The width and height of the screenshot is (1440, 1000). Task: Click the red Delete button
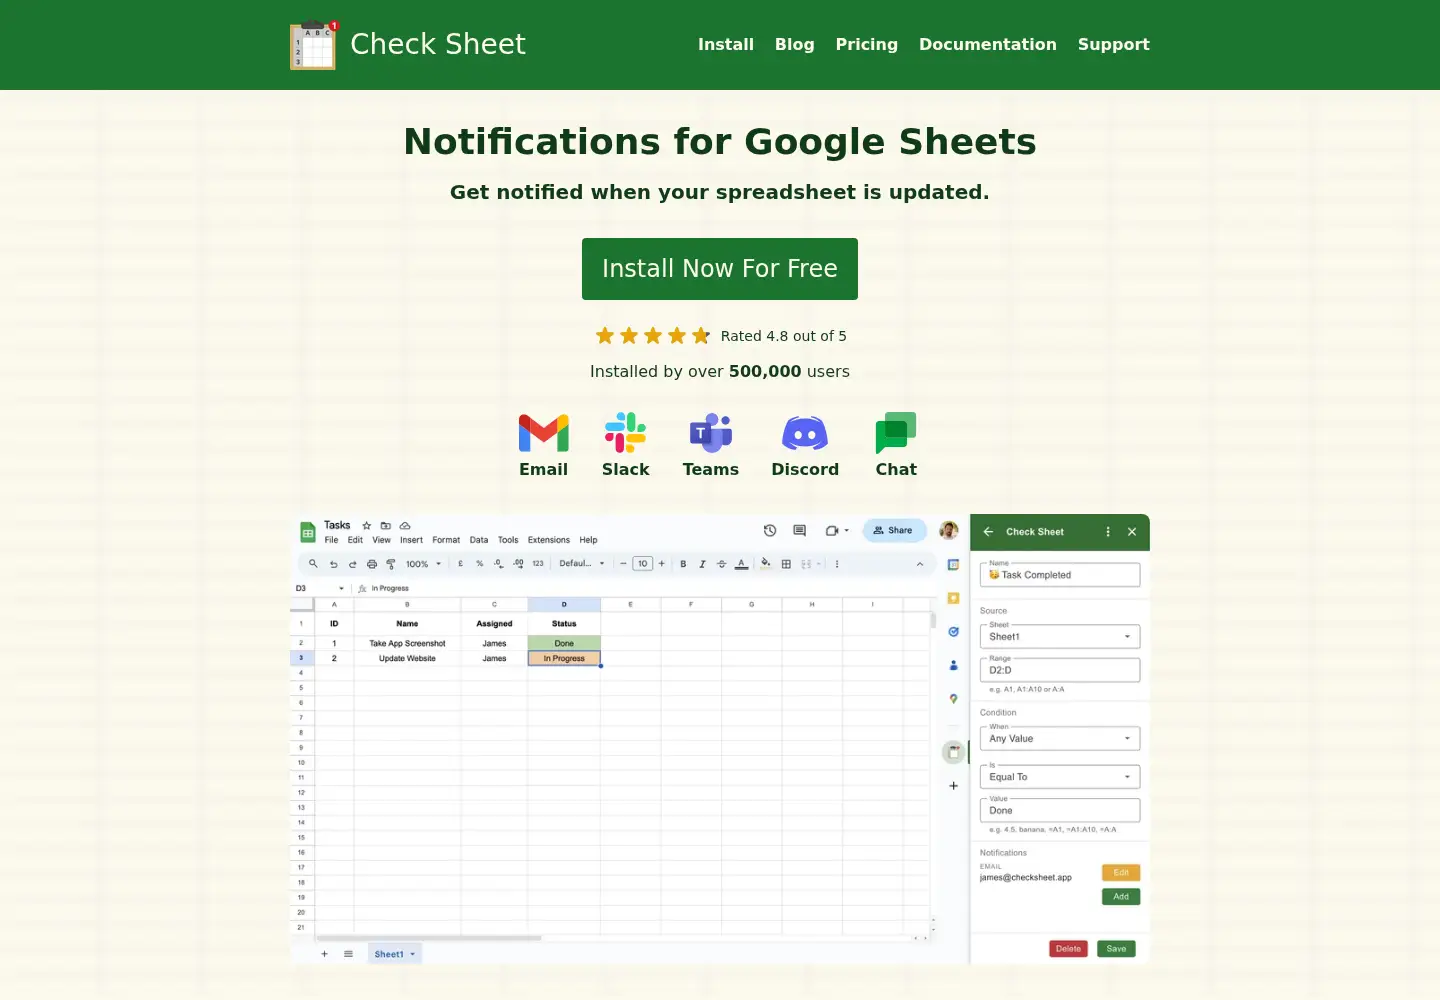pyautogui.click(x=1068, y=949)
